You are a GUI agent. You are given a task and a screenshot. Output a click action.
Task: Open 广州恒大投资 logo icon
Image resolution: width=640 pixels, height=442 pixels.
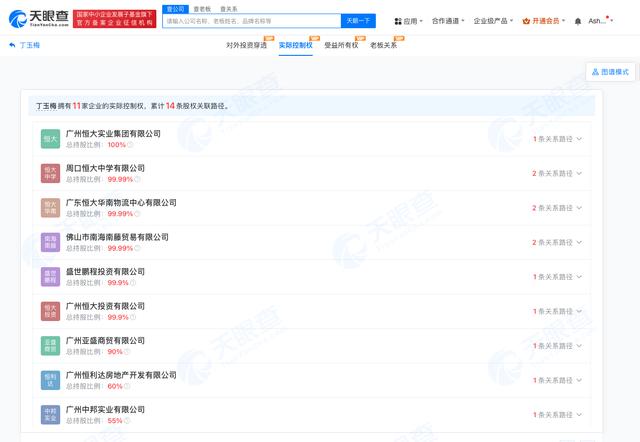[x=50, y=311]
